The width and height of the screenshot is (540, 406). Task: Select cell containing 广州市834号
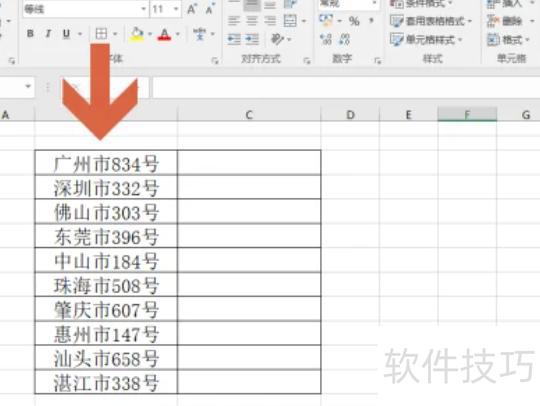pyautogui.click(x=106, y=163)
